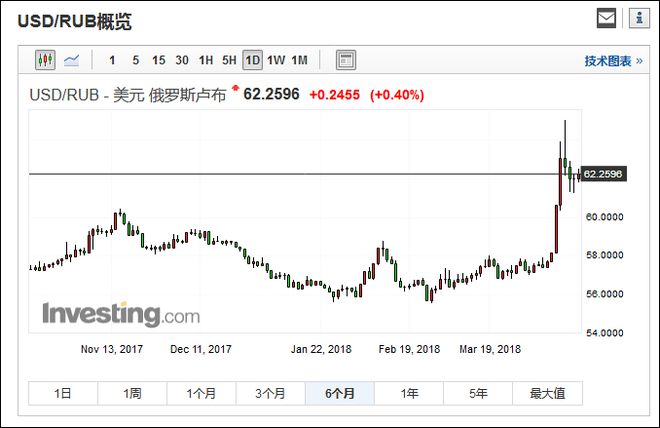Select the 1周 range tab

tap(132, 393)
